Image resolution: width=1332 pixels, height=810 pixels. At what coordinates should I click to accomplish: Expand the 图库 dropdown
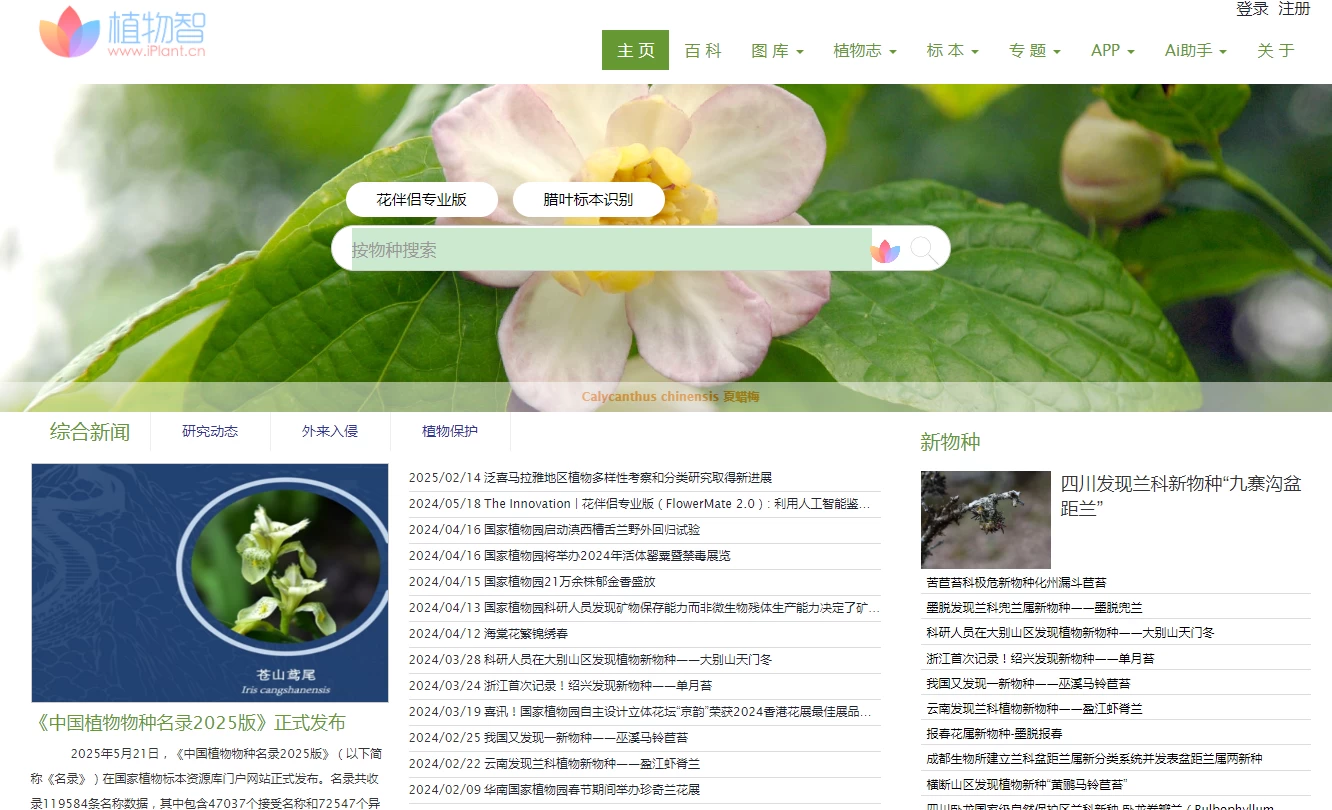[777, 49]
